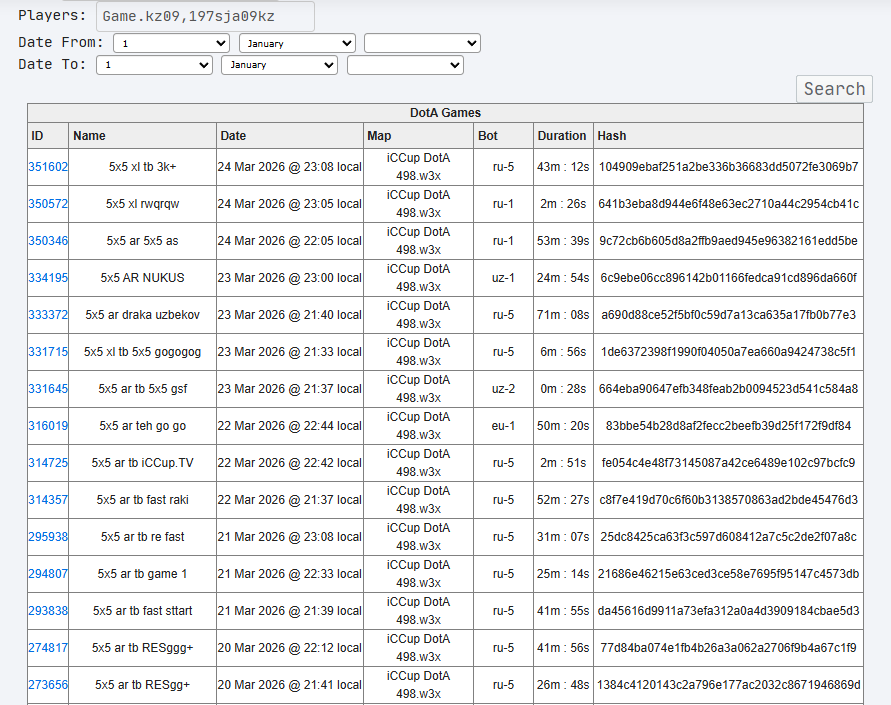Viewport: 891px width, 705px height.
Task: Select game name '5x5 ar tb 5x5 gsf'
Action: (143, 389)
